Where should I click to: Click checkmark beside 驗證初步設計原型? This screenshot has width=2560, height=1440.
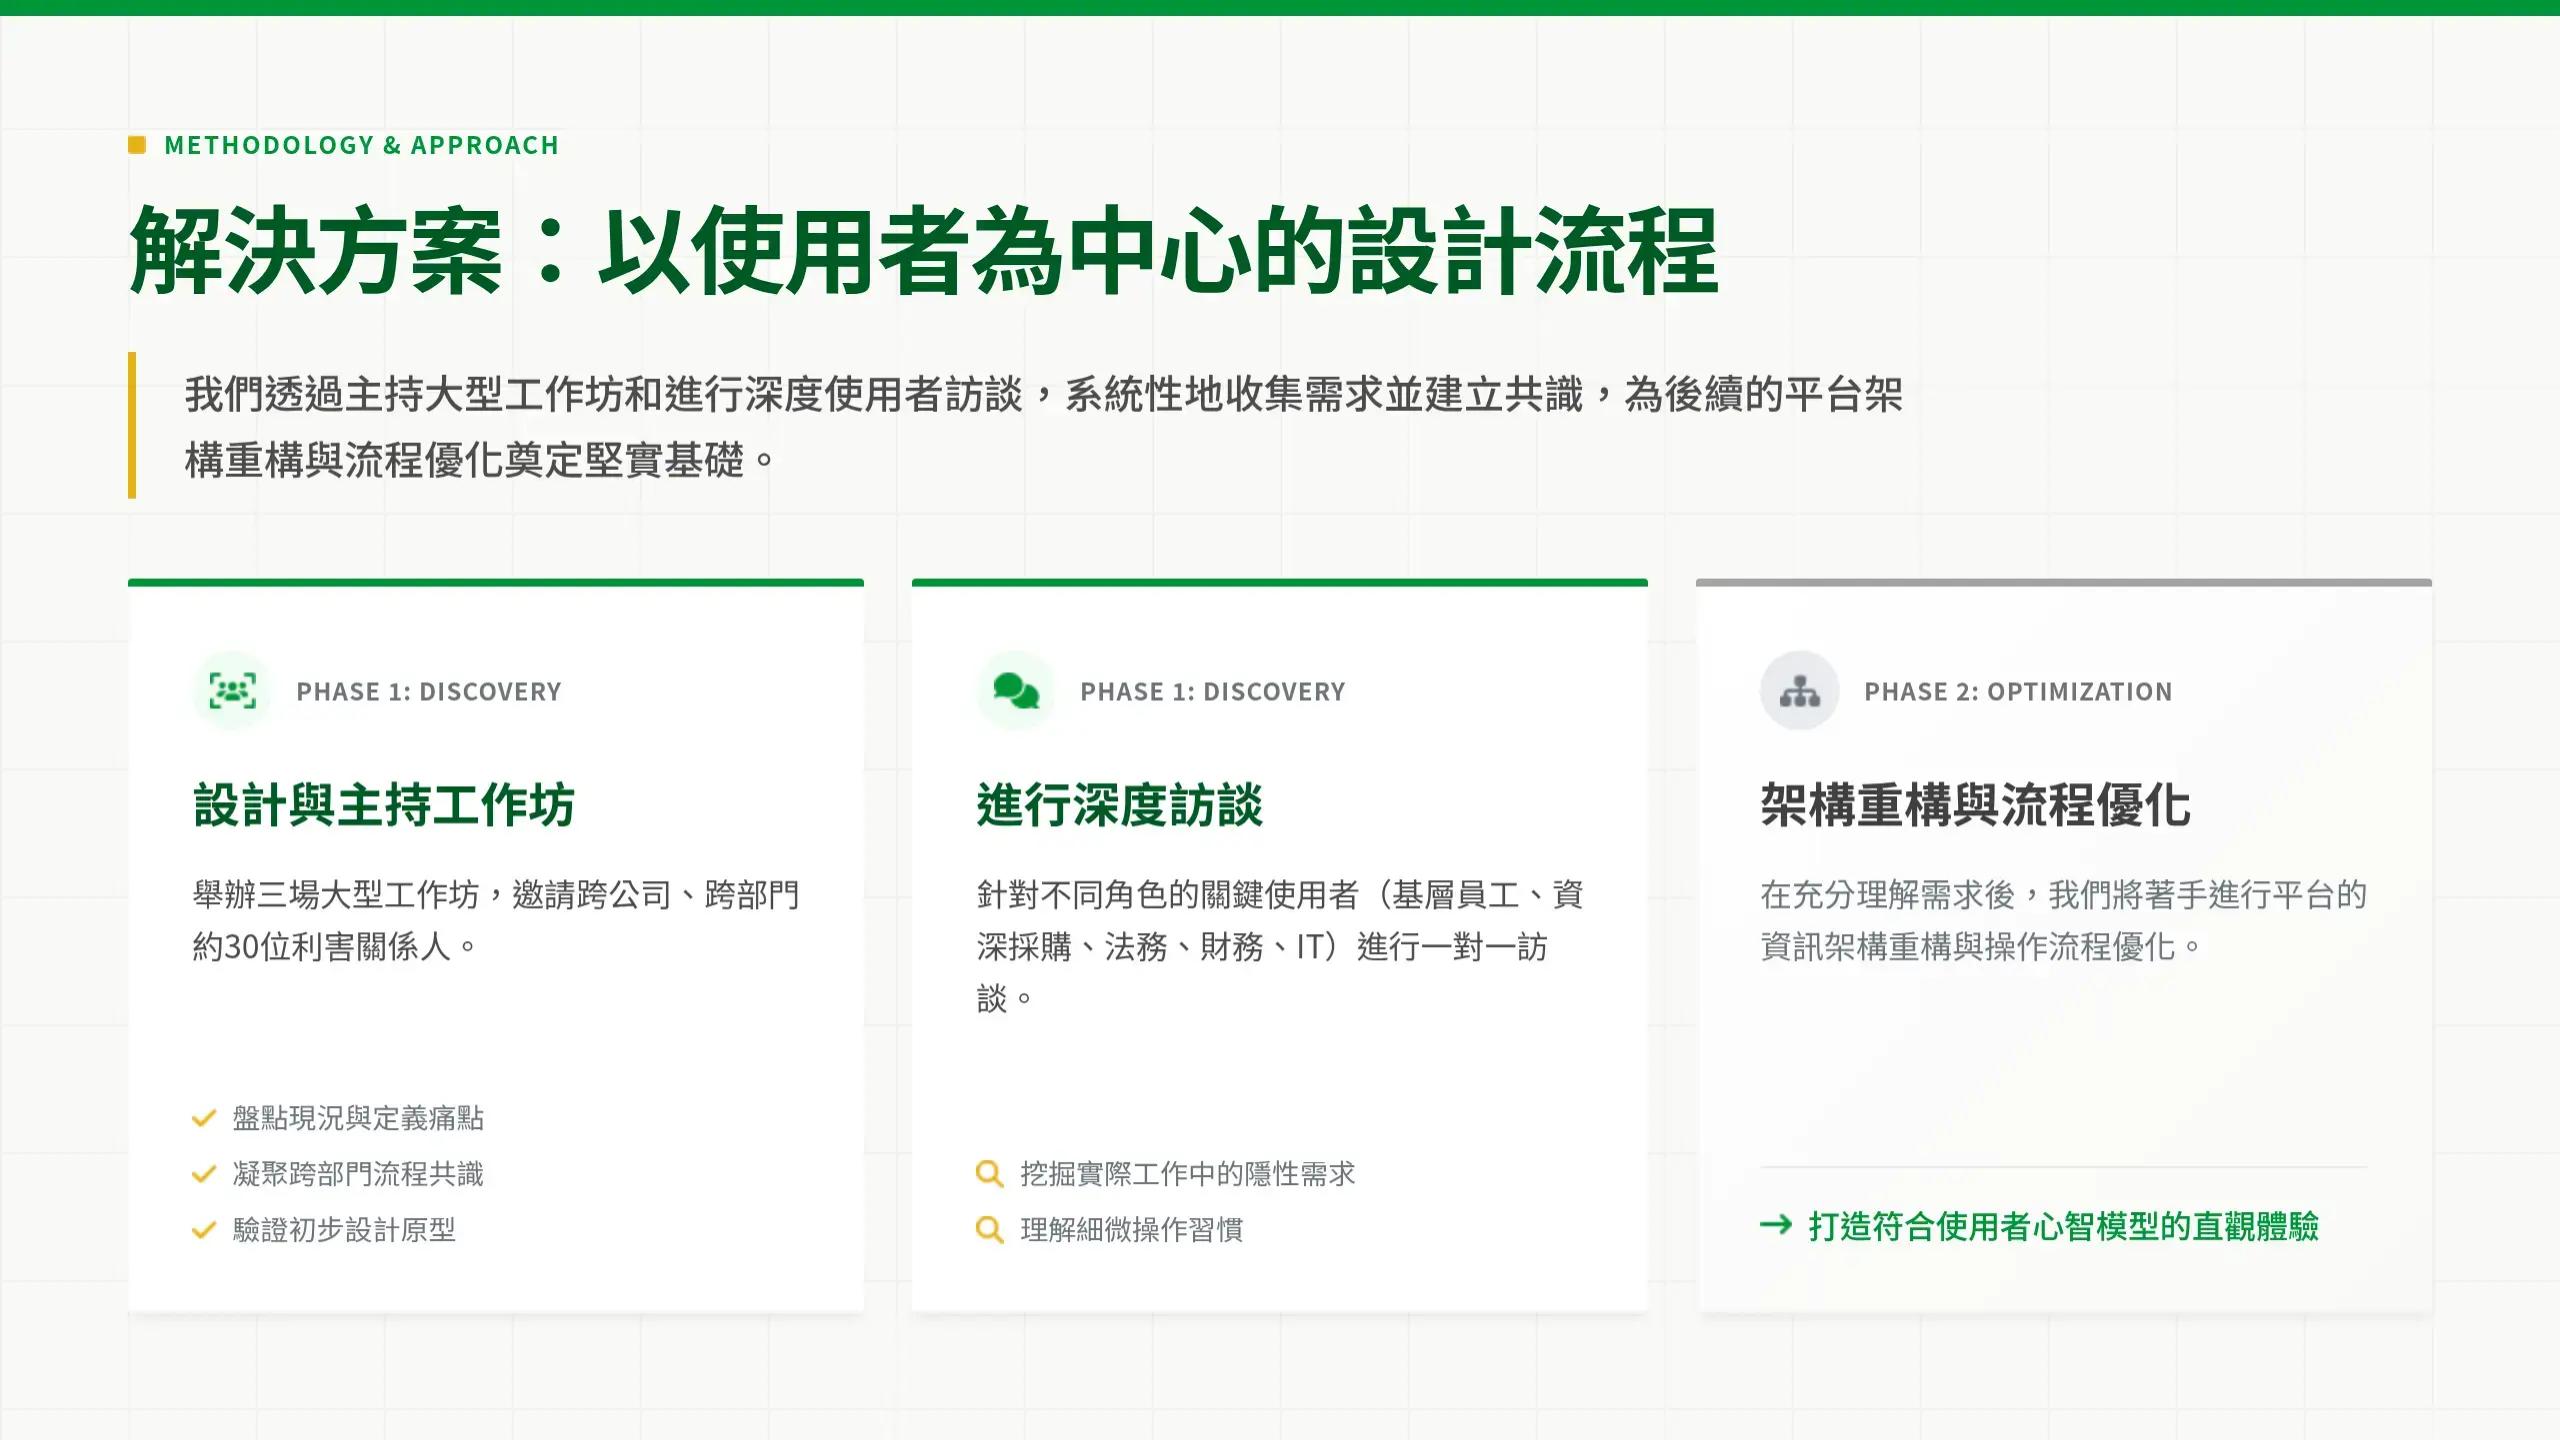point(204,1230)
